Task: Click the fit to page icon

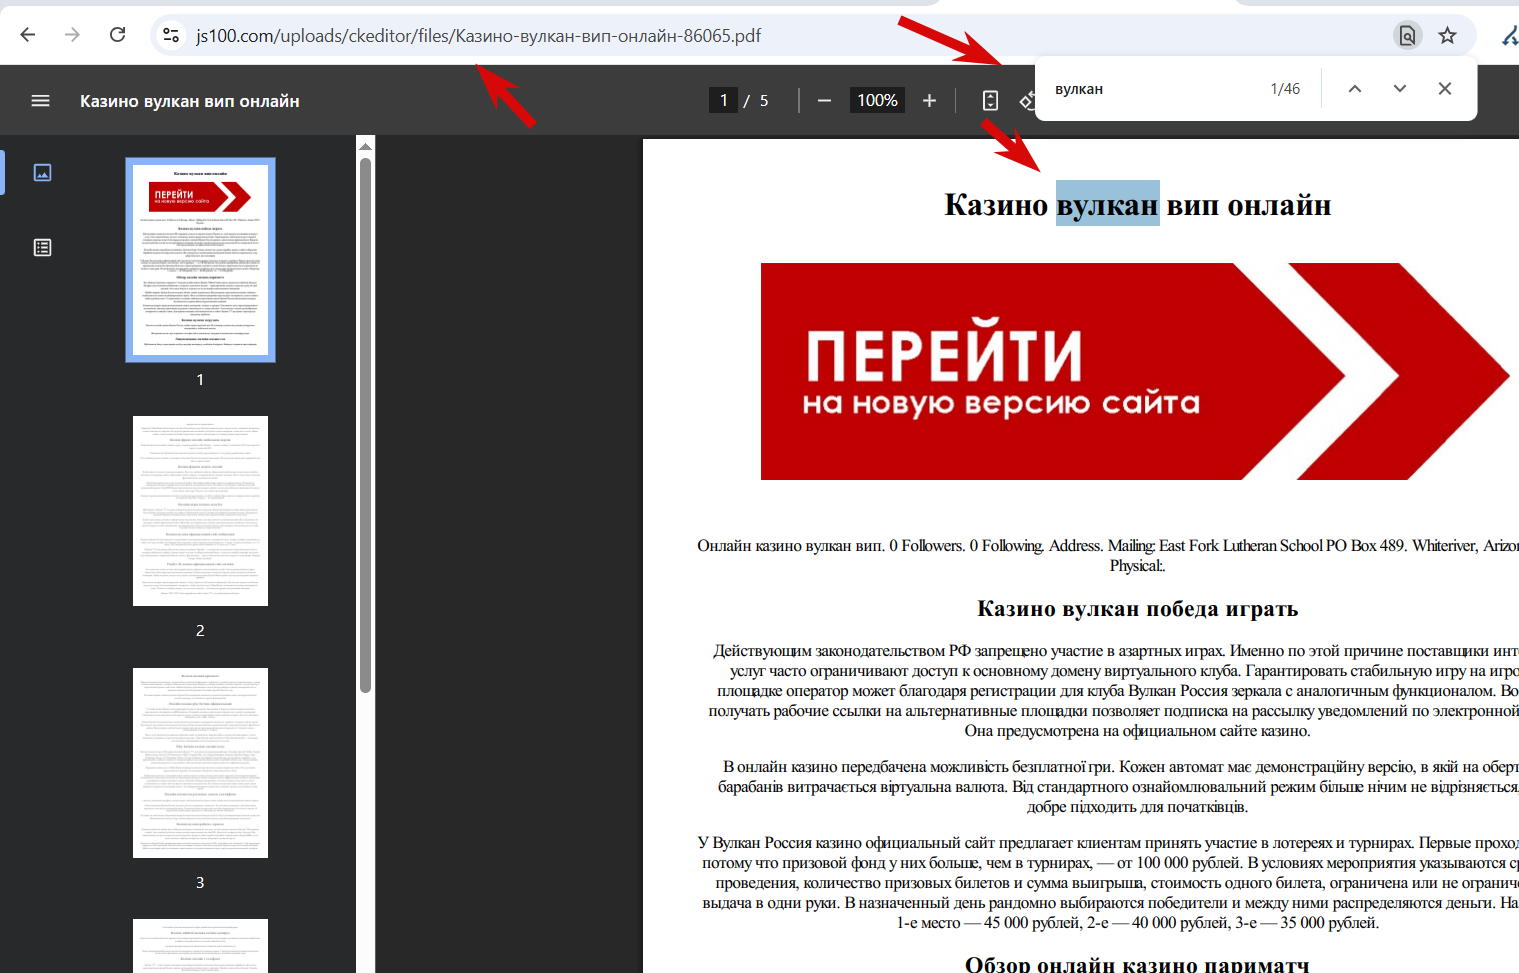Action: point(990,100)
